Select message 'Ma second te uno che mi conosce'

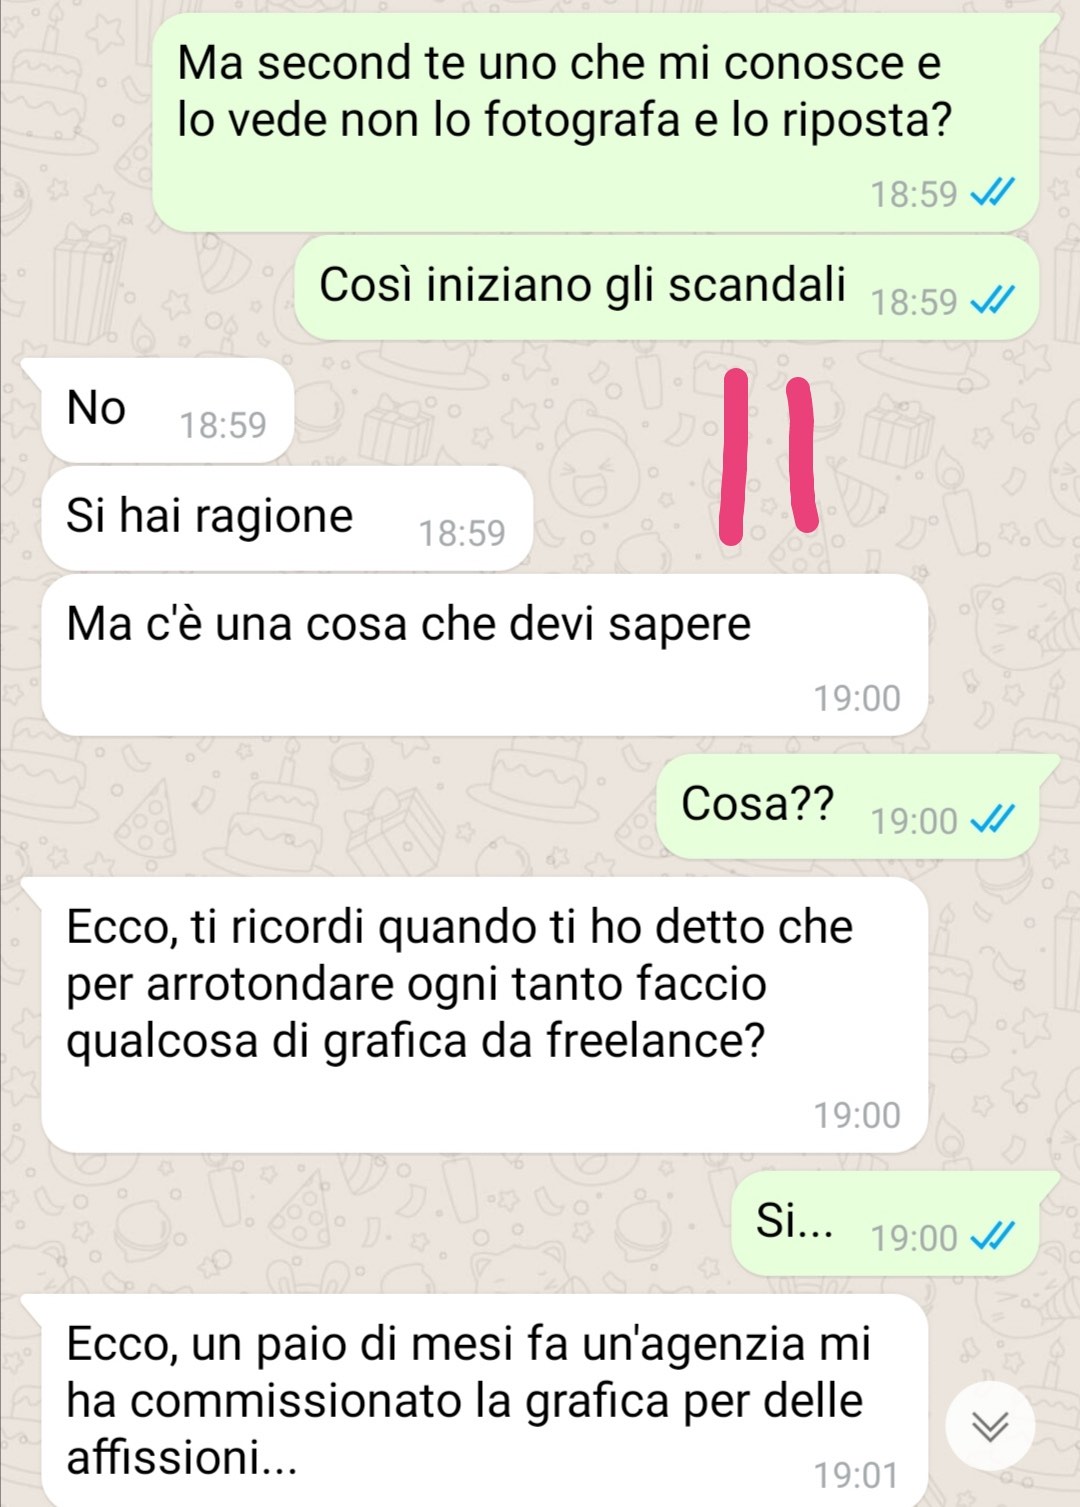click(x=605, y=123)
